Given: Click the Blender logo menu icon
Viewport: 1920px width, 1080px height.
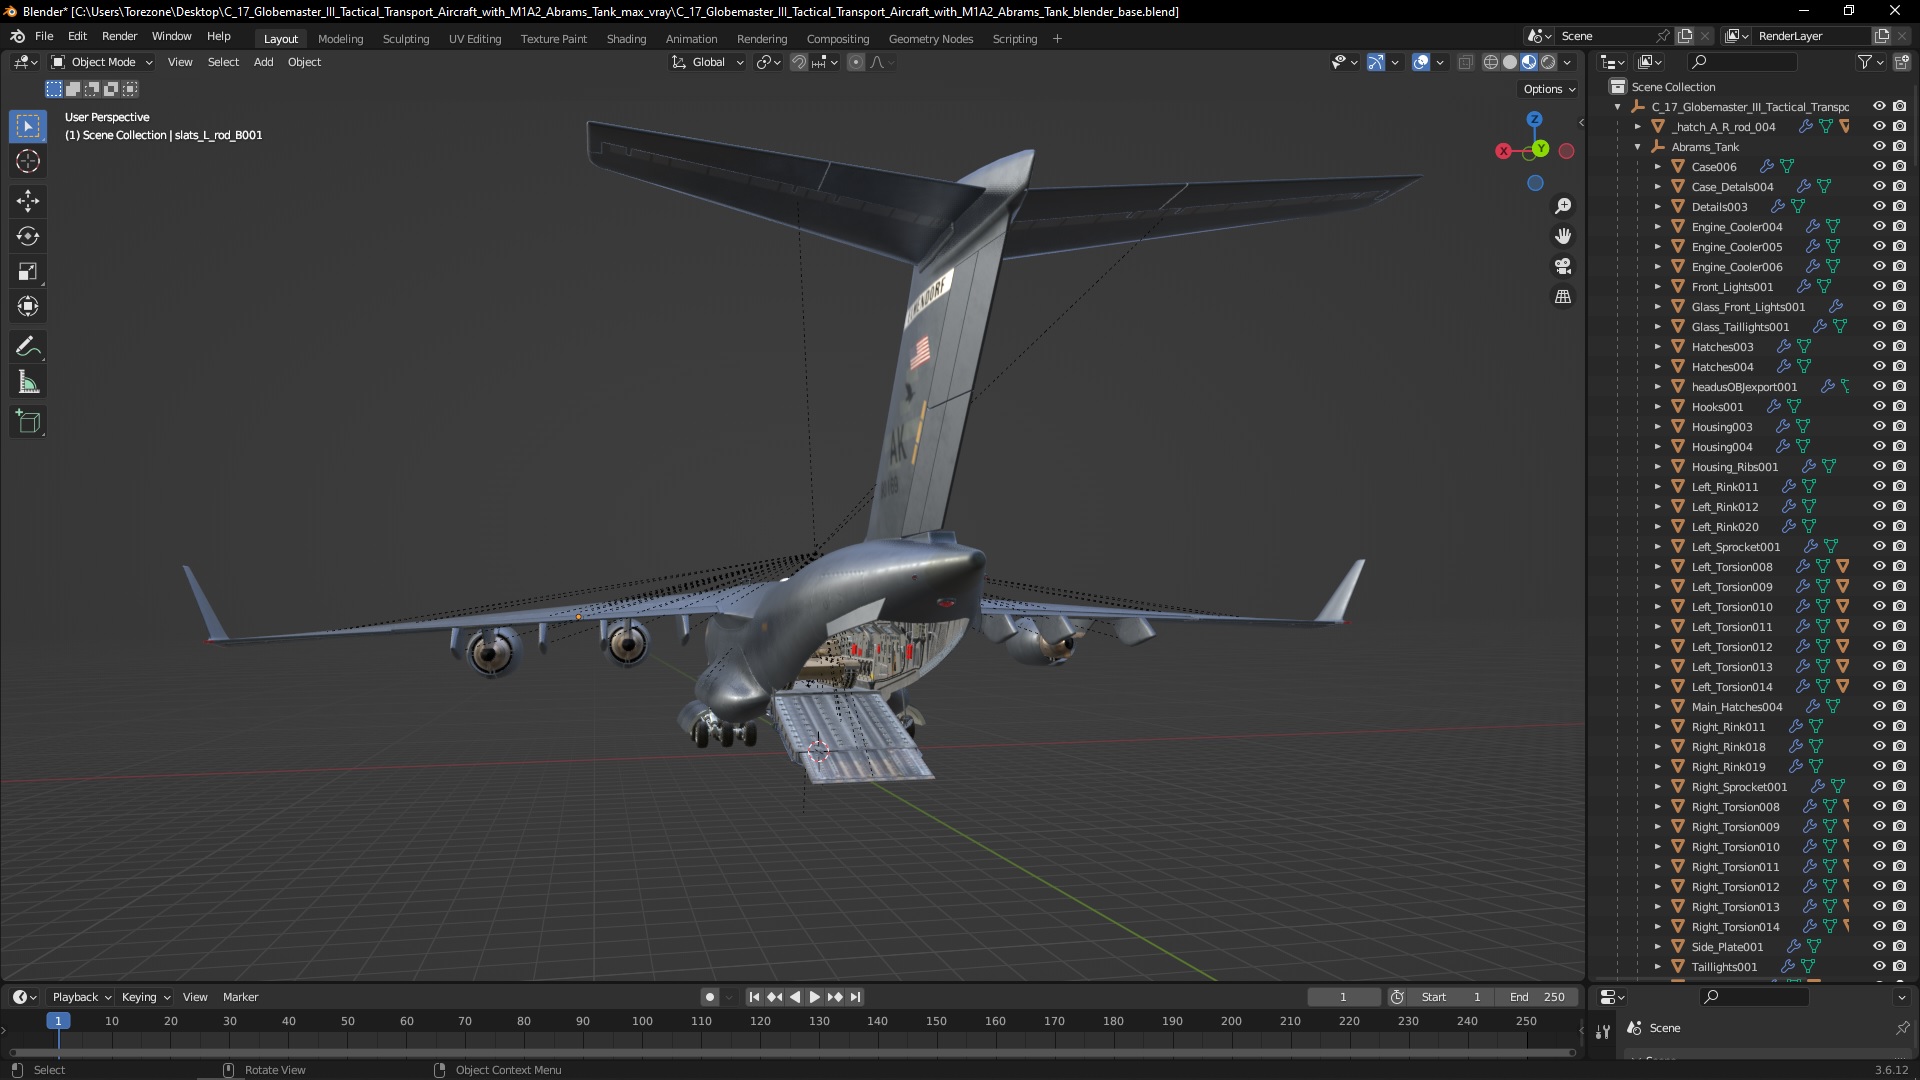Looking at the screenshot, I should point(17,36).
